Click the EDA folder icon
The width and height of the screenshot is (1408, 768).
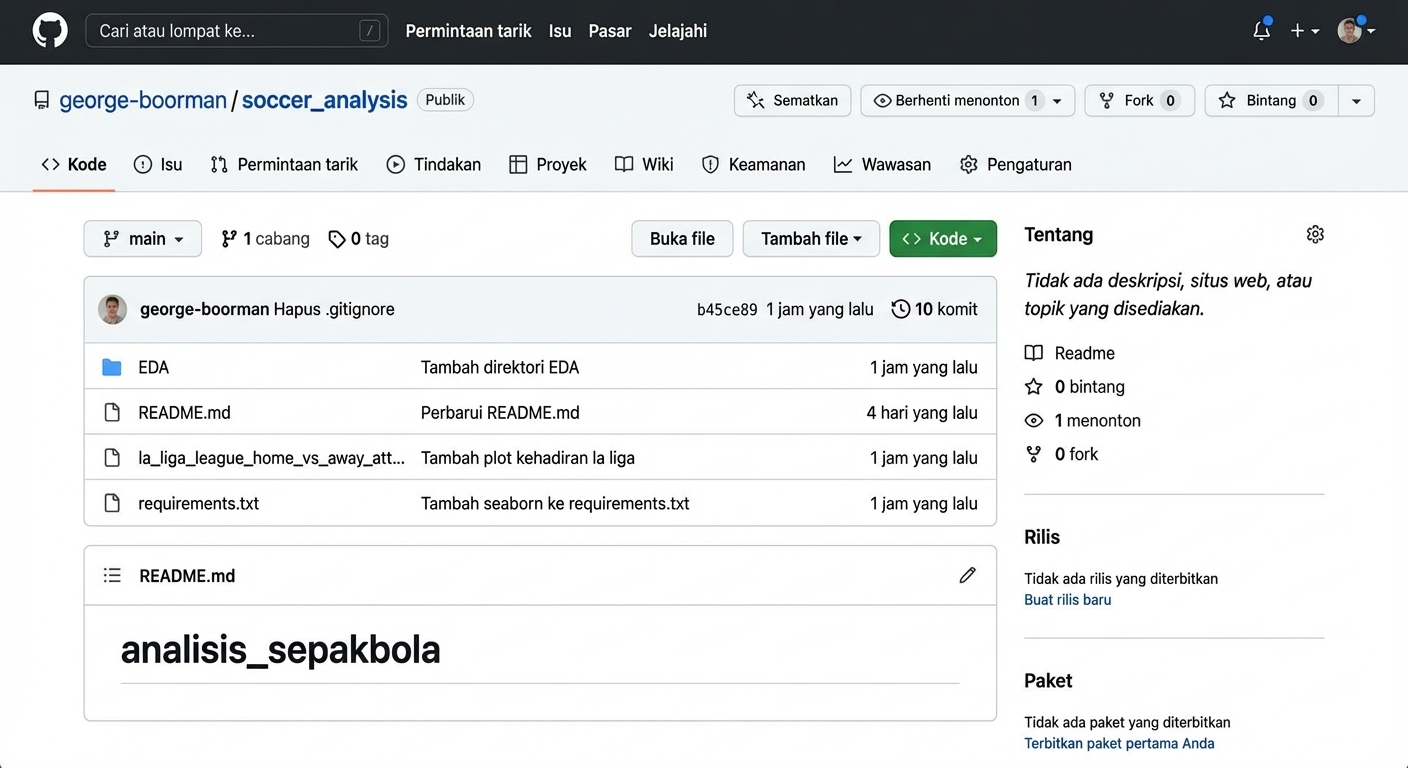[x=112, y=367]
